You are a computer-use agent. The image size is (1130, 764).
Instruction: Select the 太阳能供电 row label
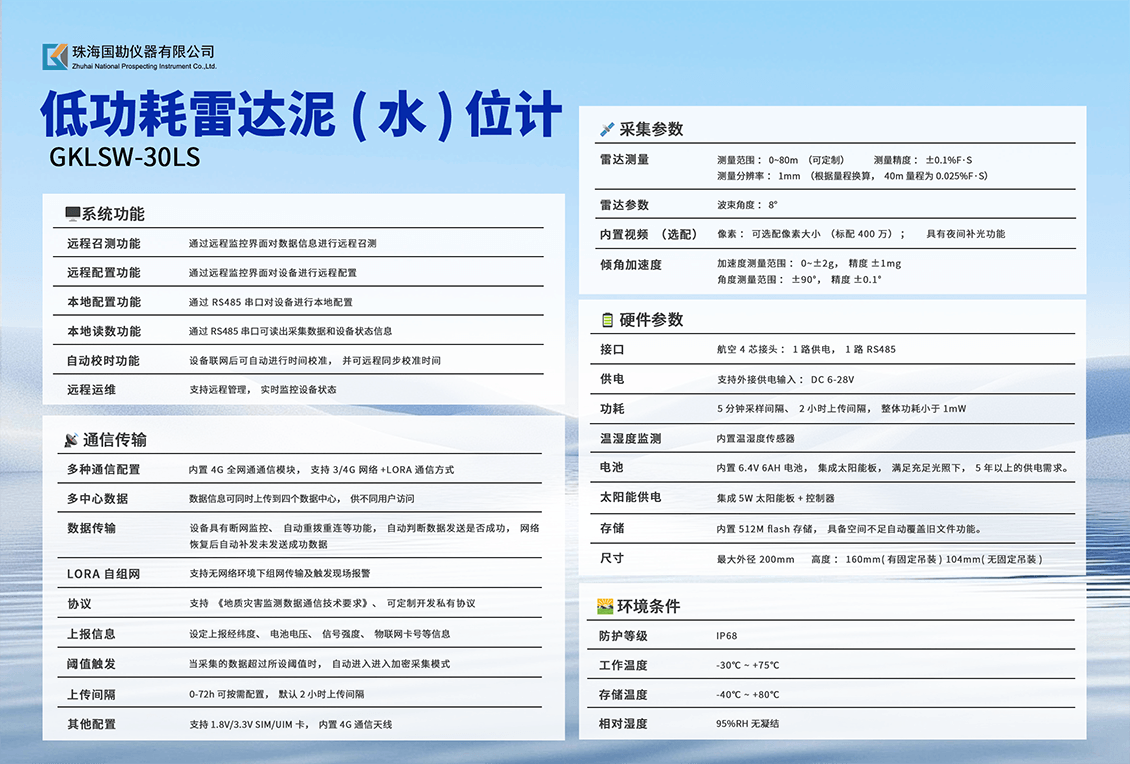point(631,497)
